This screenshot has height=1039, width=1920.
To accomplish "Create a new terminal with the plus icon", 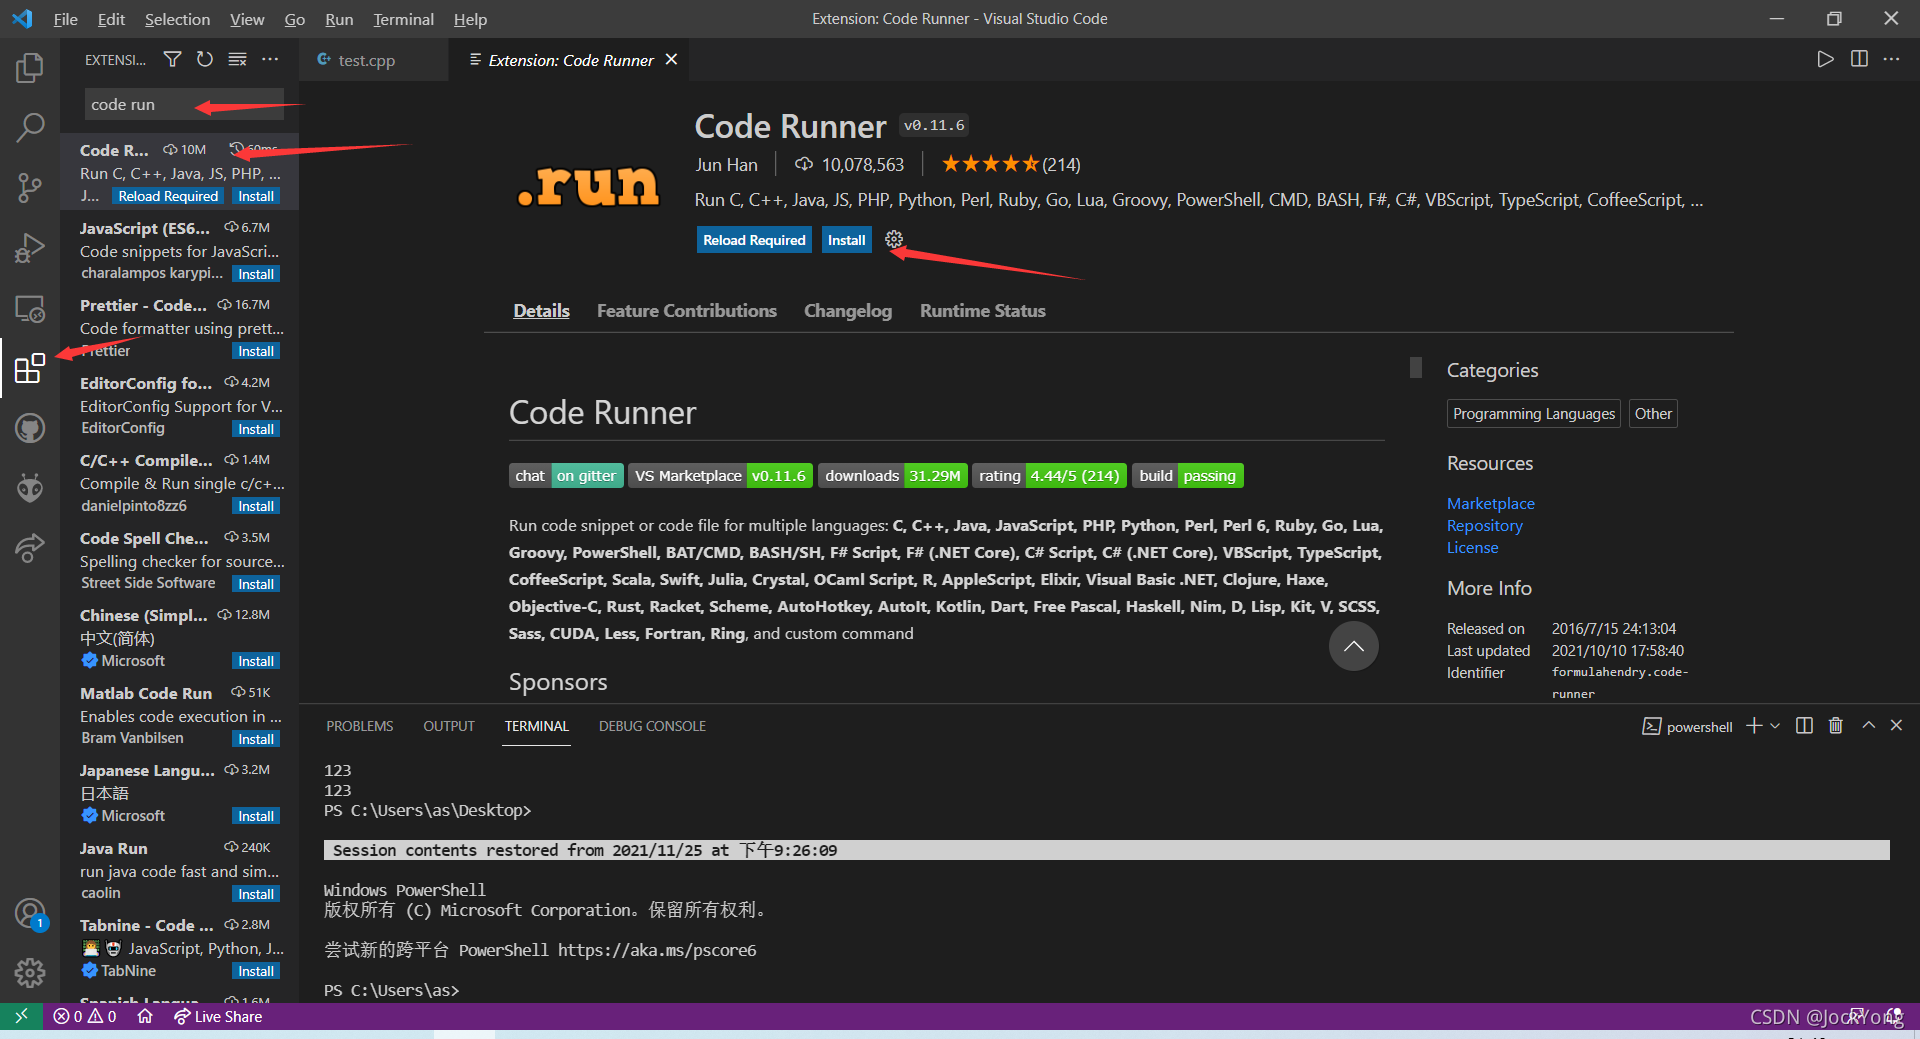I will click(x=1754, y=726).
